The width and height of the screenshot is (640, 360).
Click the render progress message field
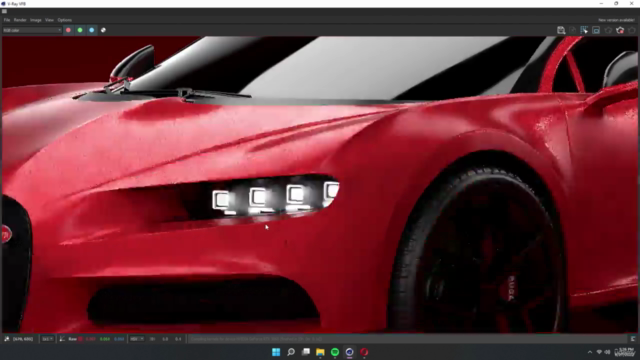(x=407, y=339)
